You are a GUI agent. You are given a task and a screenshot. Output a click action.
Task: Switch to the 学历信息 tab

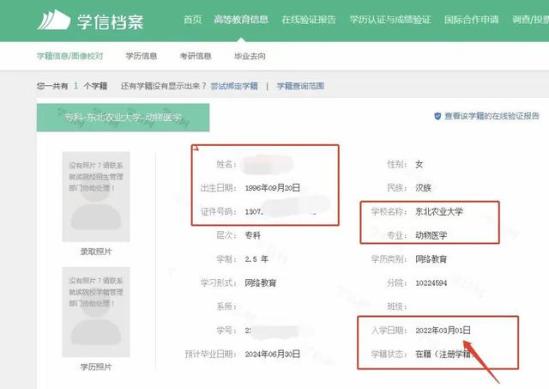[x=141, y=56]
